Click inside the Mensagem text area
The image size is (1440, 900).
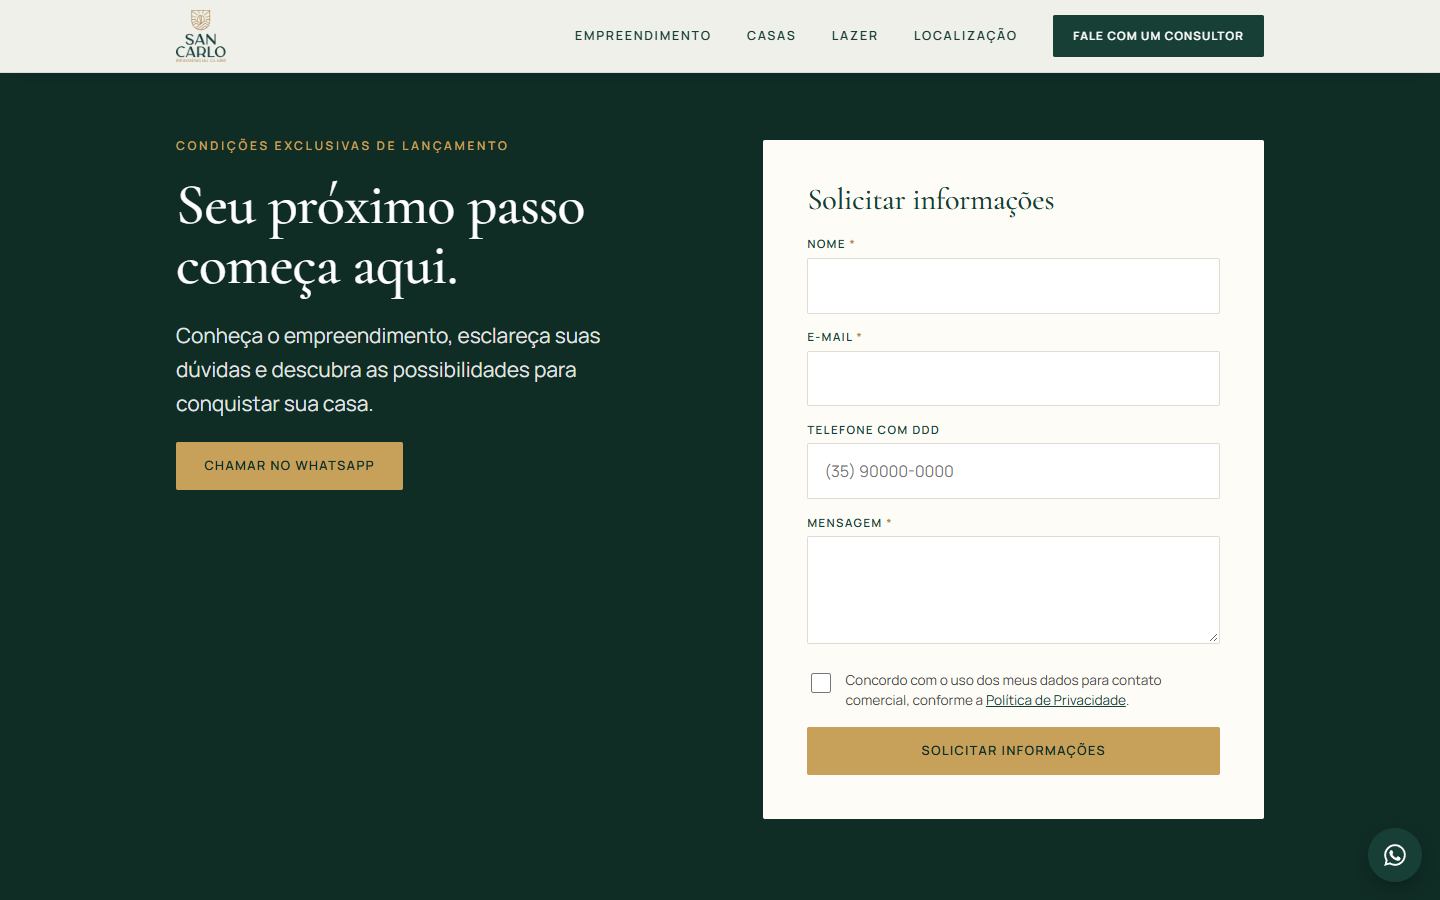point(1013,590)
